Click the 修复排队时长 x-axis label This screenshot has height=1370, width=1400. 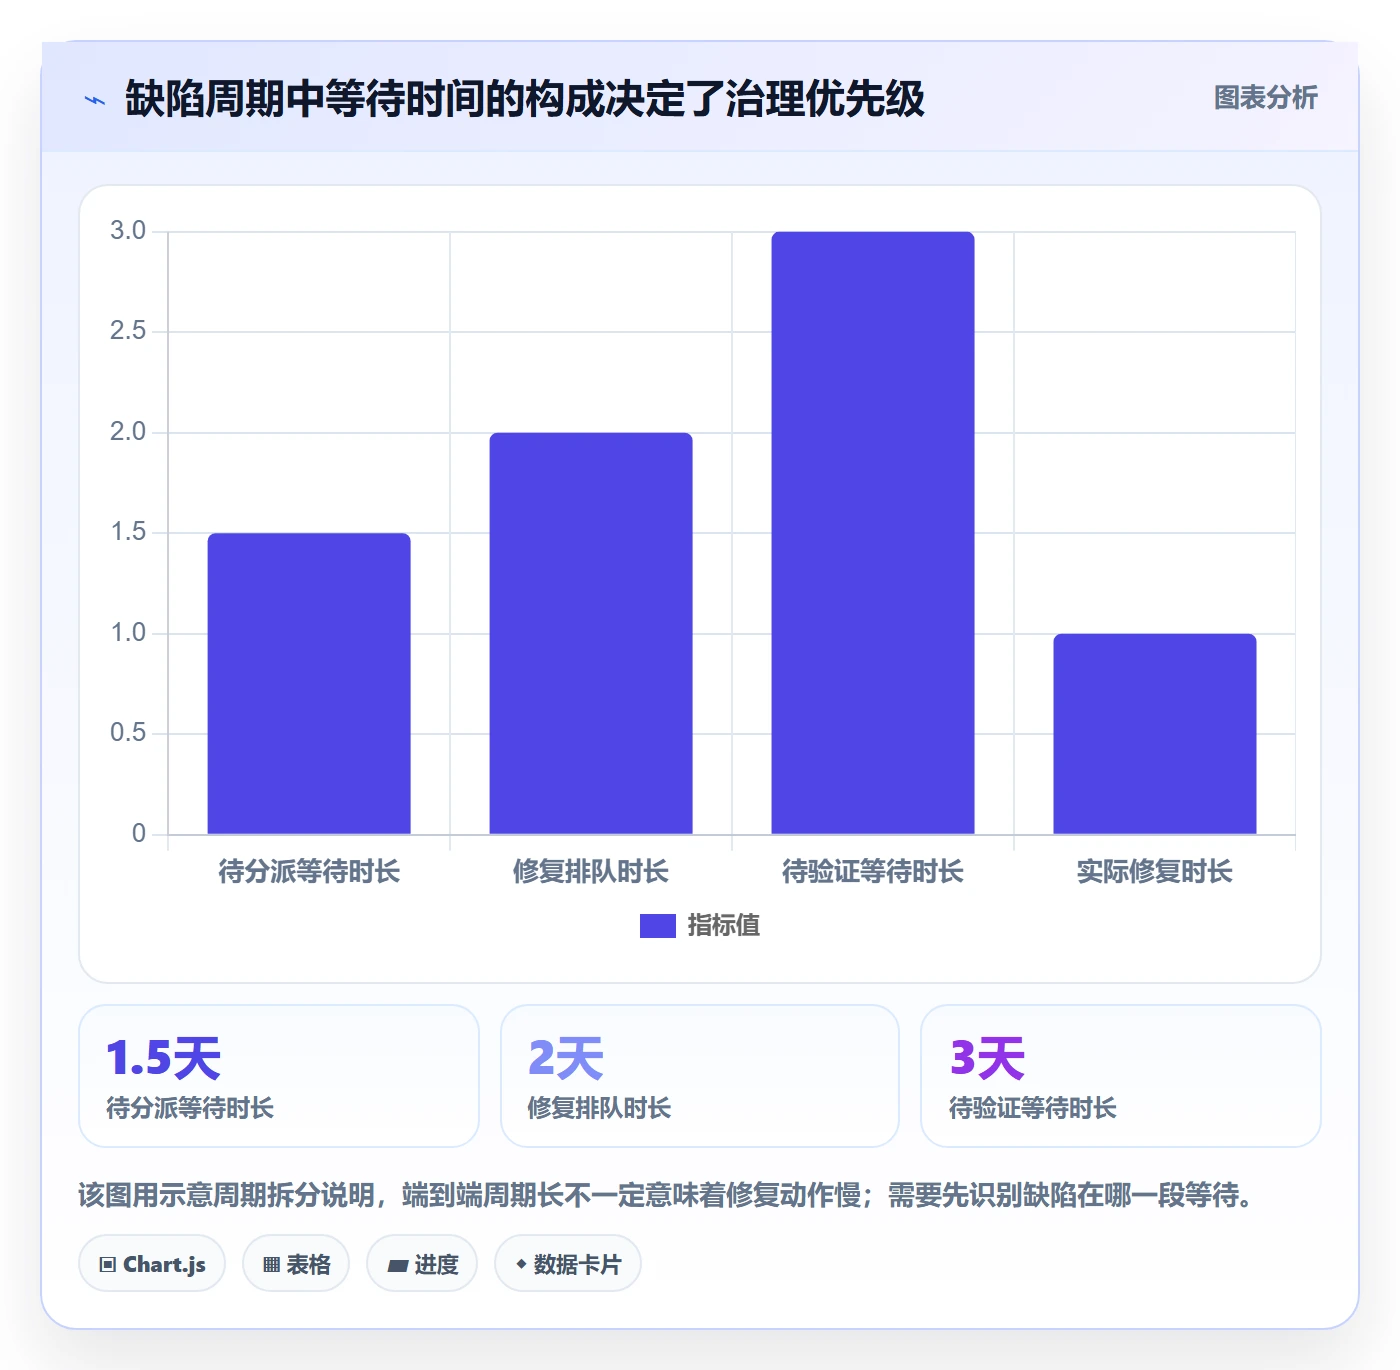pyautogui.click(x=591, y=872)
